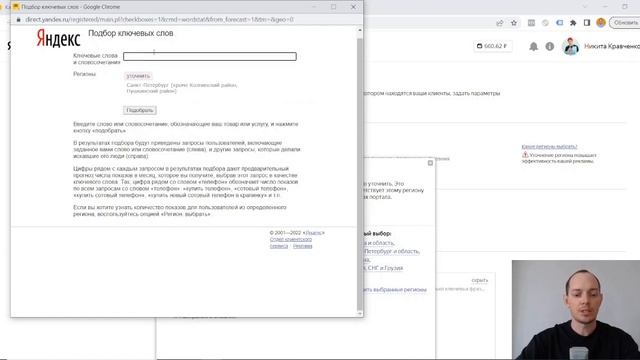640x360 pixels.
Task: Click popup window favicon in title bar
Action: tap(16, 7)
